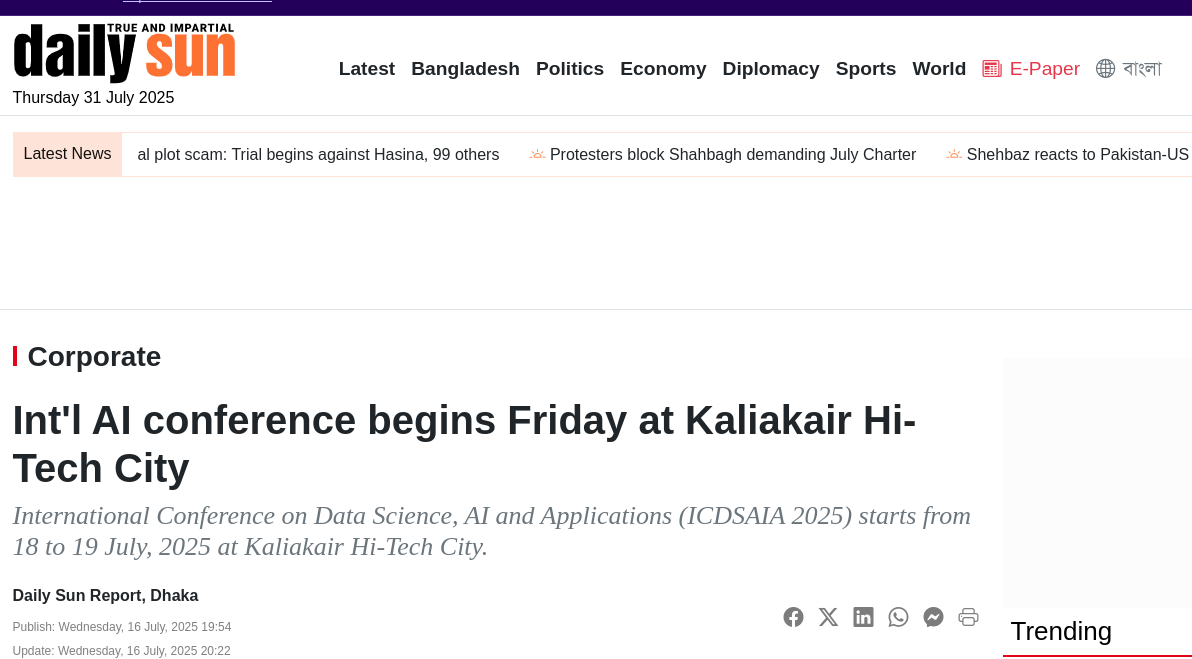Open the Diplomacy section

click(771, 69)
